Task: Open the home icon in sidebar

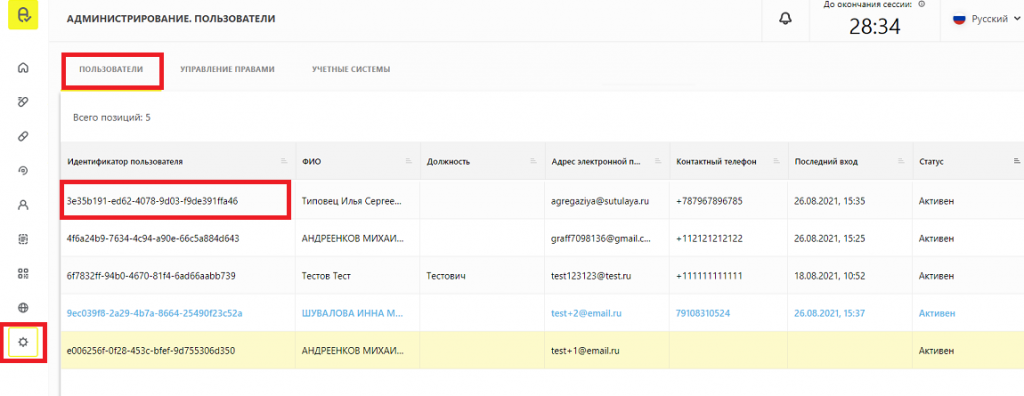Action: click(24, 67)
